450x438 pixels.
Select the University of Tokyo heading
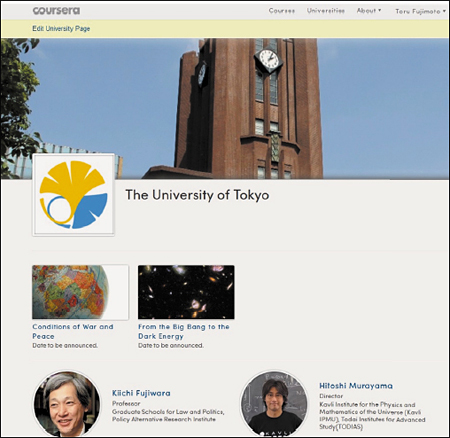[197, 195]
